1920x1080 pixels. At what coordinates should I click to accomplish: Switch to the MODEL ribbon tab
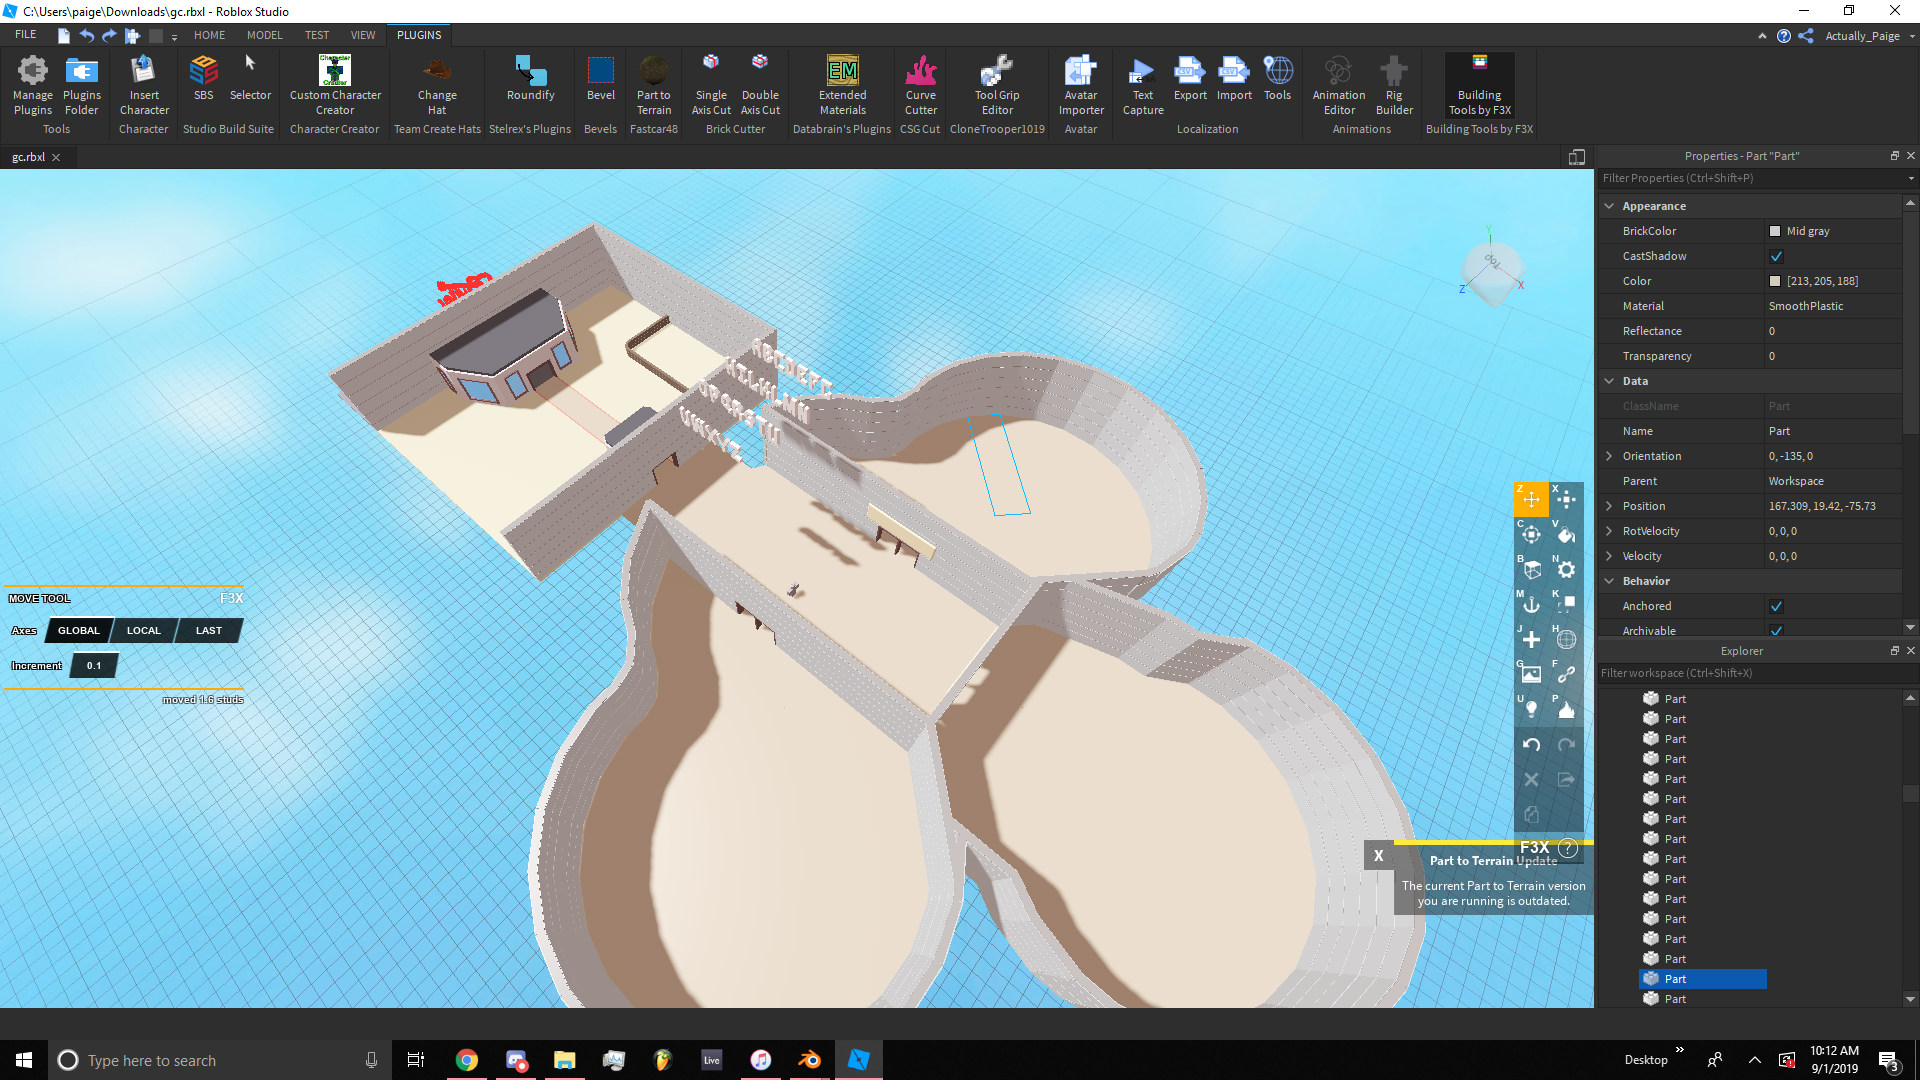[x=264, y=35]
